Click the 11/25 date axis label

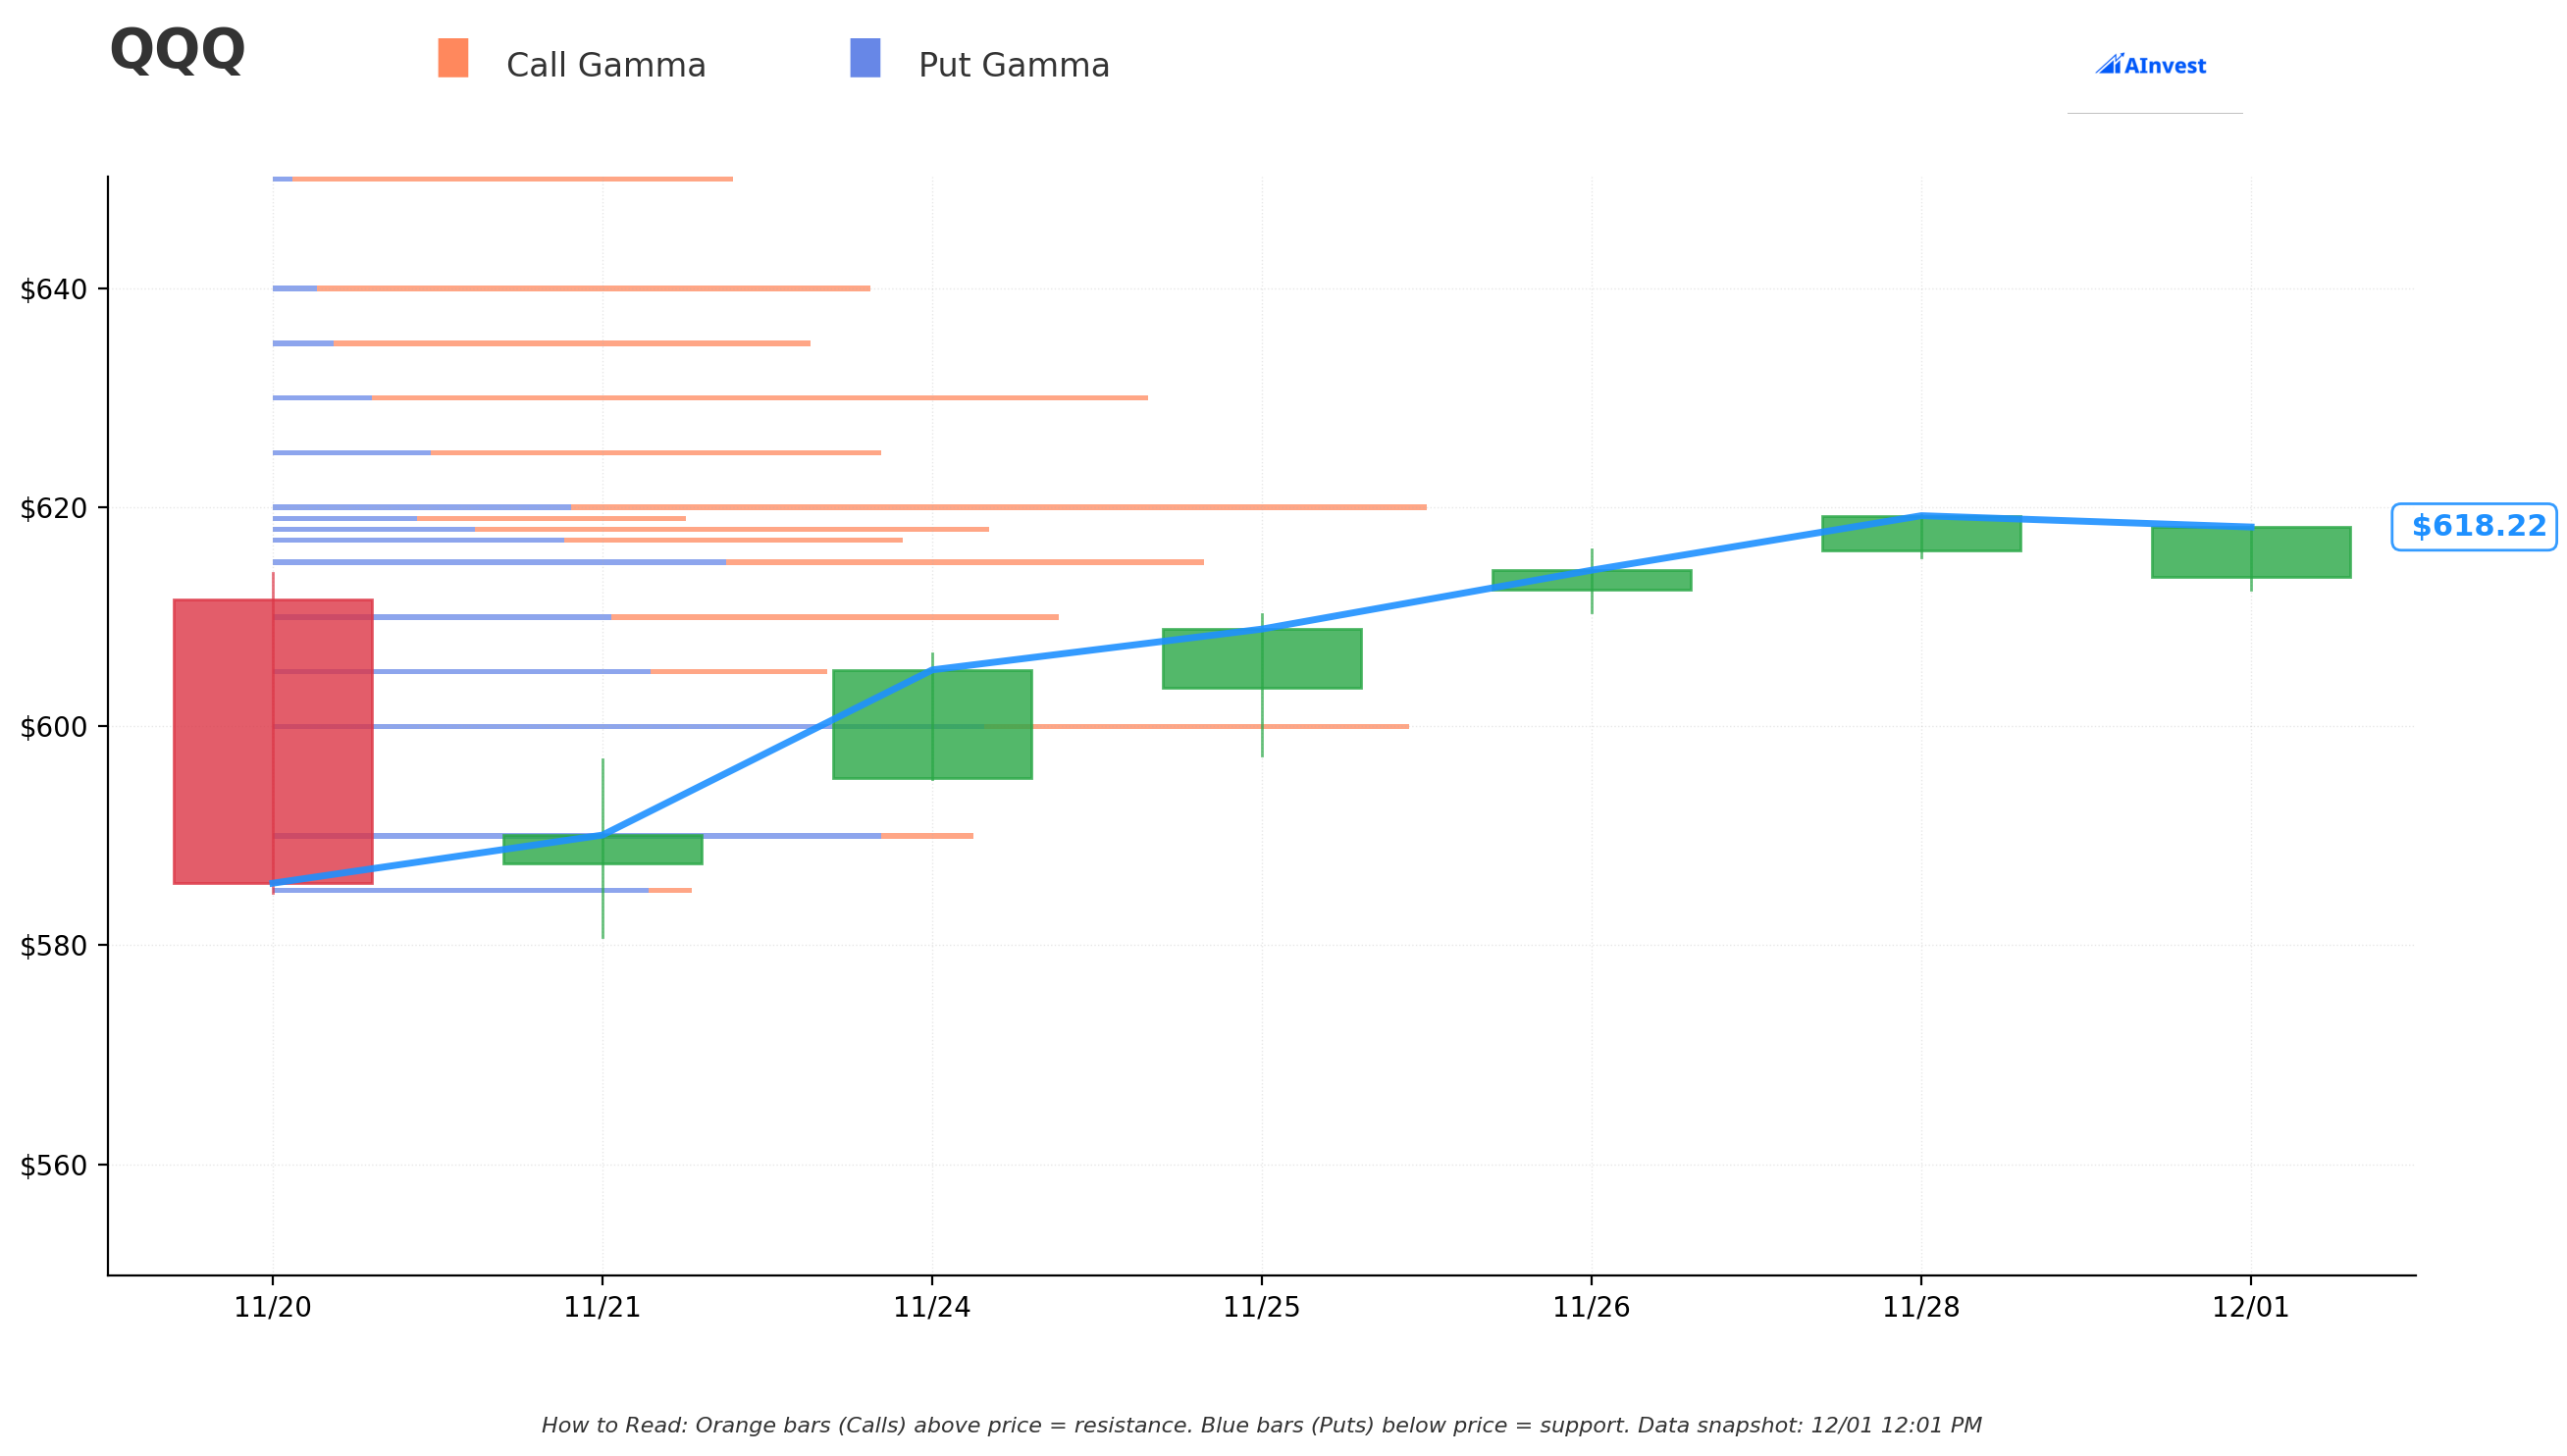pyautogui.click(x=1262, y=1308)
